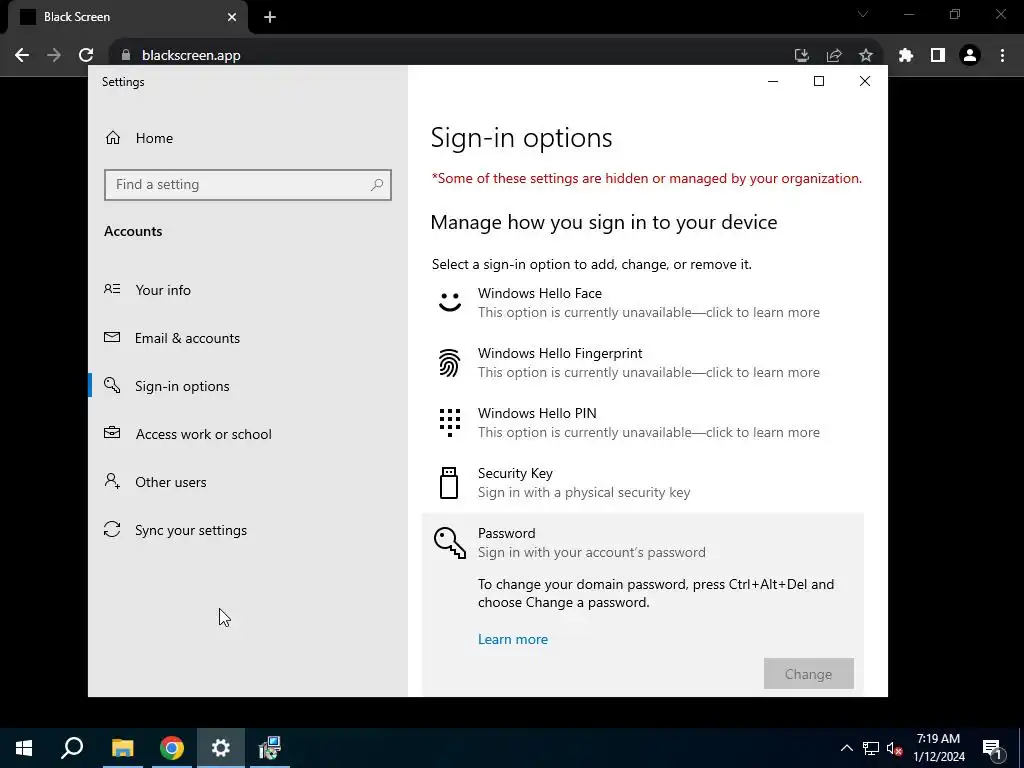Open the Chrome tab search chevron

click(862, 14)
